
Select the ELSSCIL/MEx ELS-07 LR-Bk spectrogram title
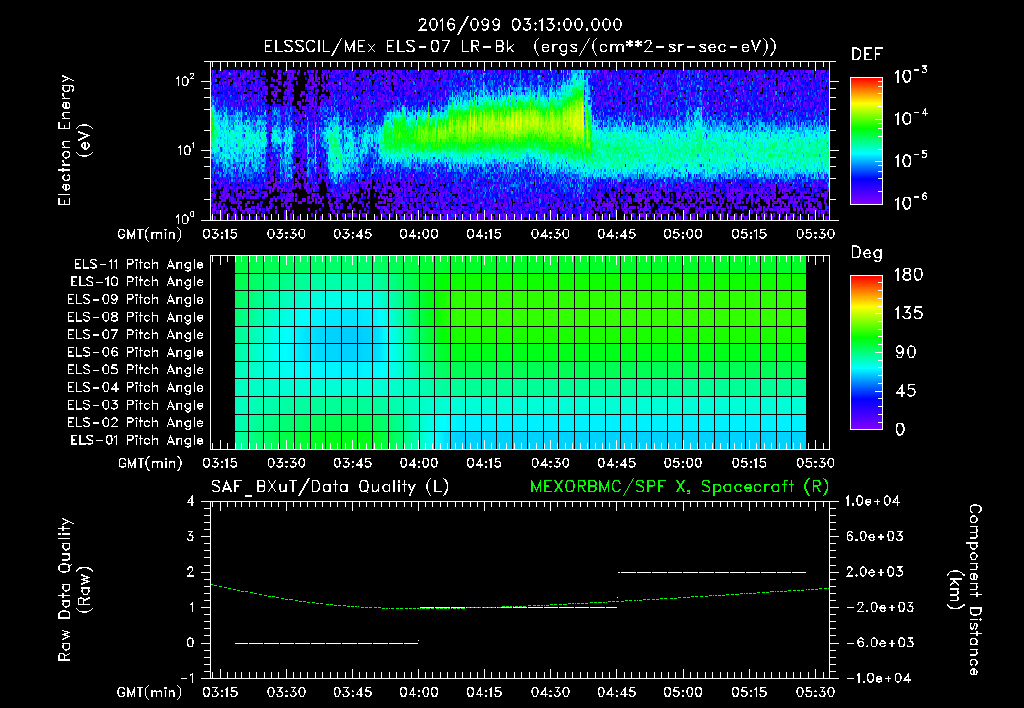(x=520, y=47)
